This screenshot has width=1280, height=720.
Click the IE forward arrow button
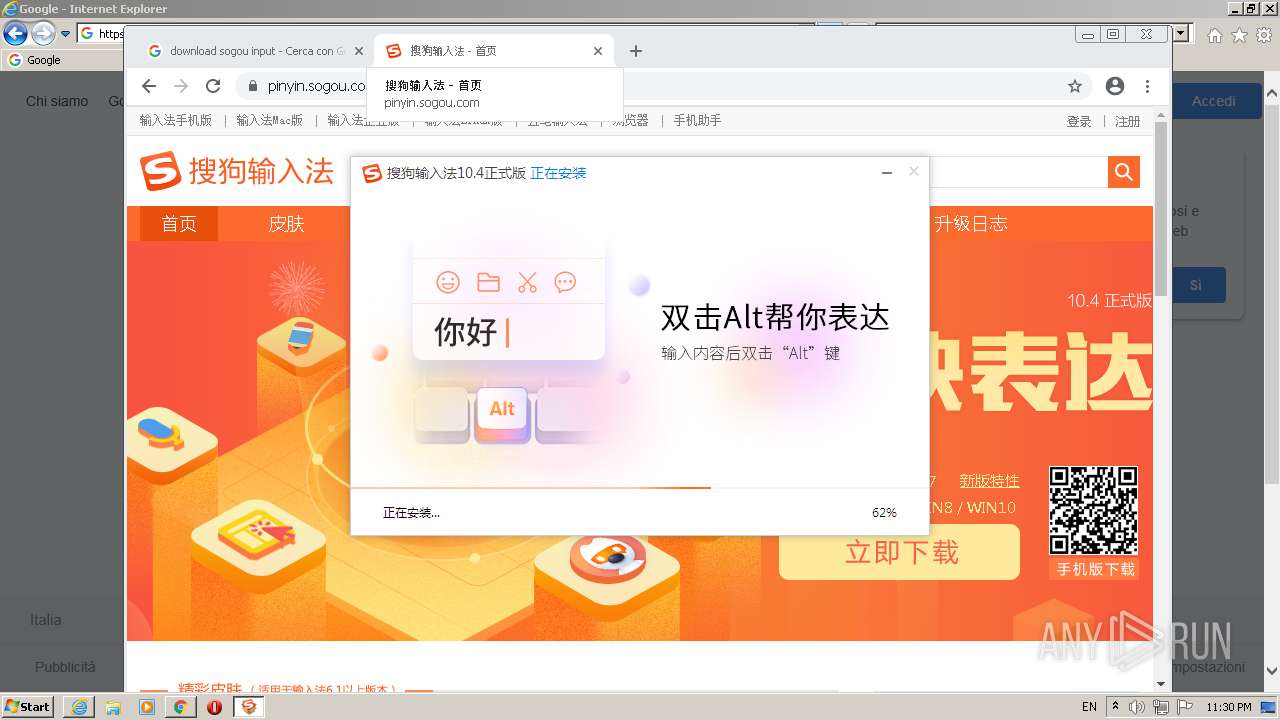click(43, 33)
